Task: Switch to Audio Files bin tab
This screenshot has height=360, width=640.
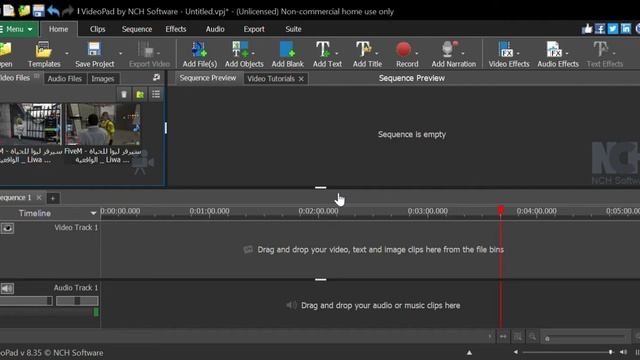Action: [x=64, y=78]
